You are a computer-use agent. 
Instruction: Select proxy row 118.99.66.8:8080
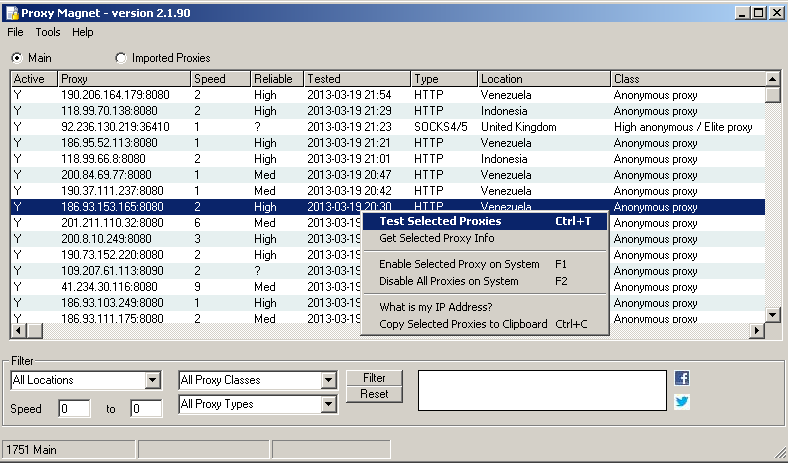[x=388, y=159]
